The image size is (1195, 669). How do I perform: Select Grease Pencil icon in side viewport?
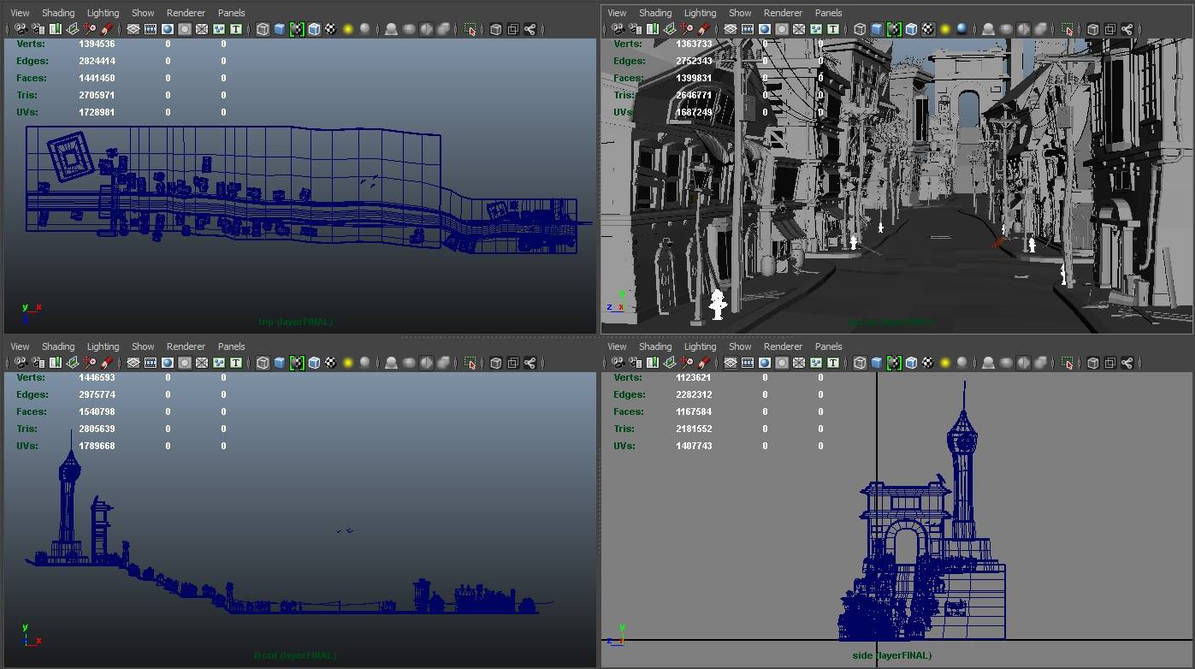703,363
